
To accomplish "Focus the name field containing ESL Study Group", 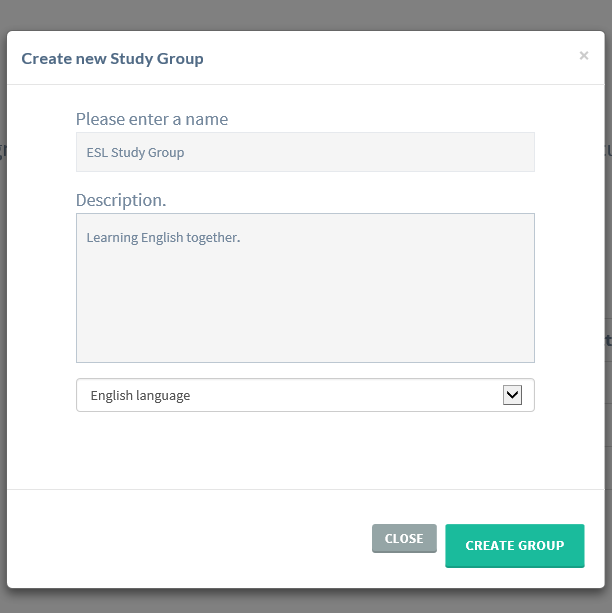I will (x=305, y=153).
